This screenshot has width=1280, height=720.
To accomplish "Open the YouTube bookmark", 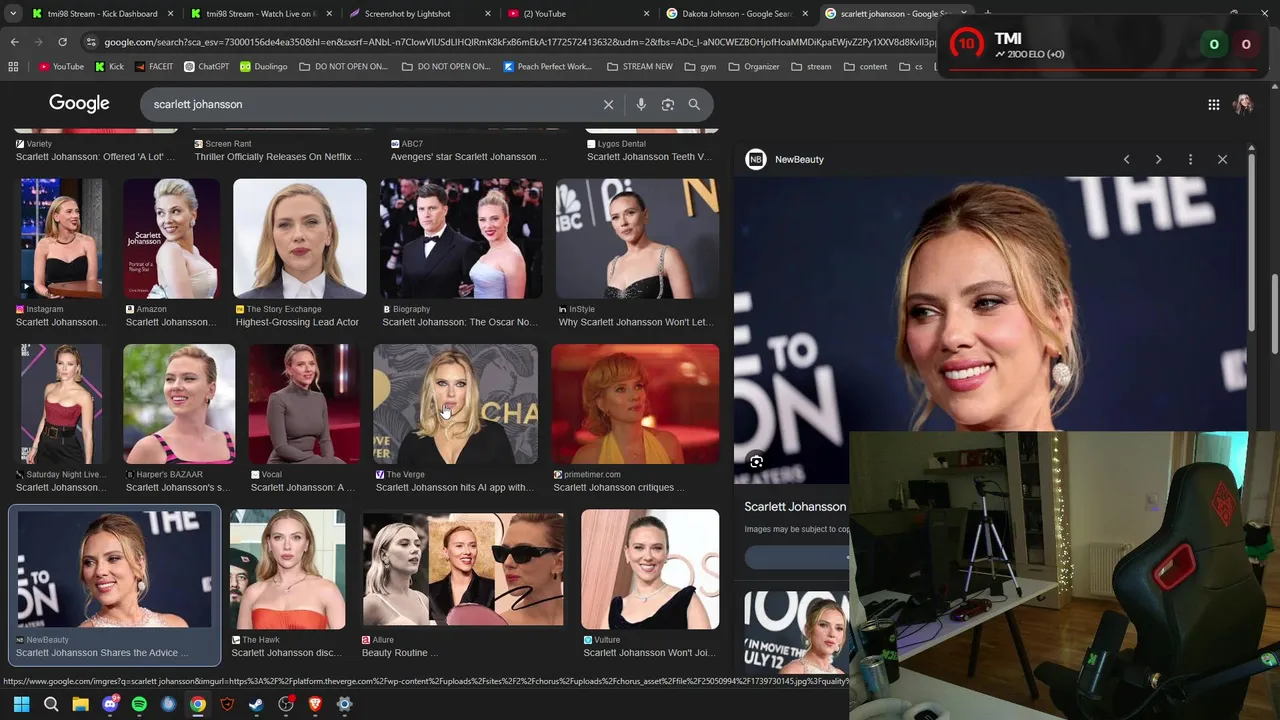I will pos(61,67).
